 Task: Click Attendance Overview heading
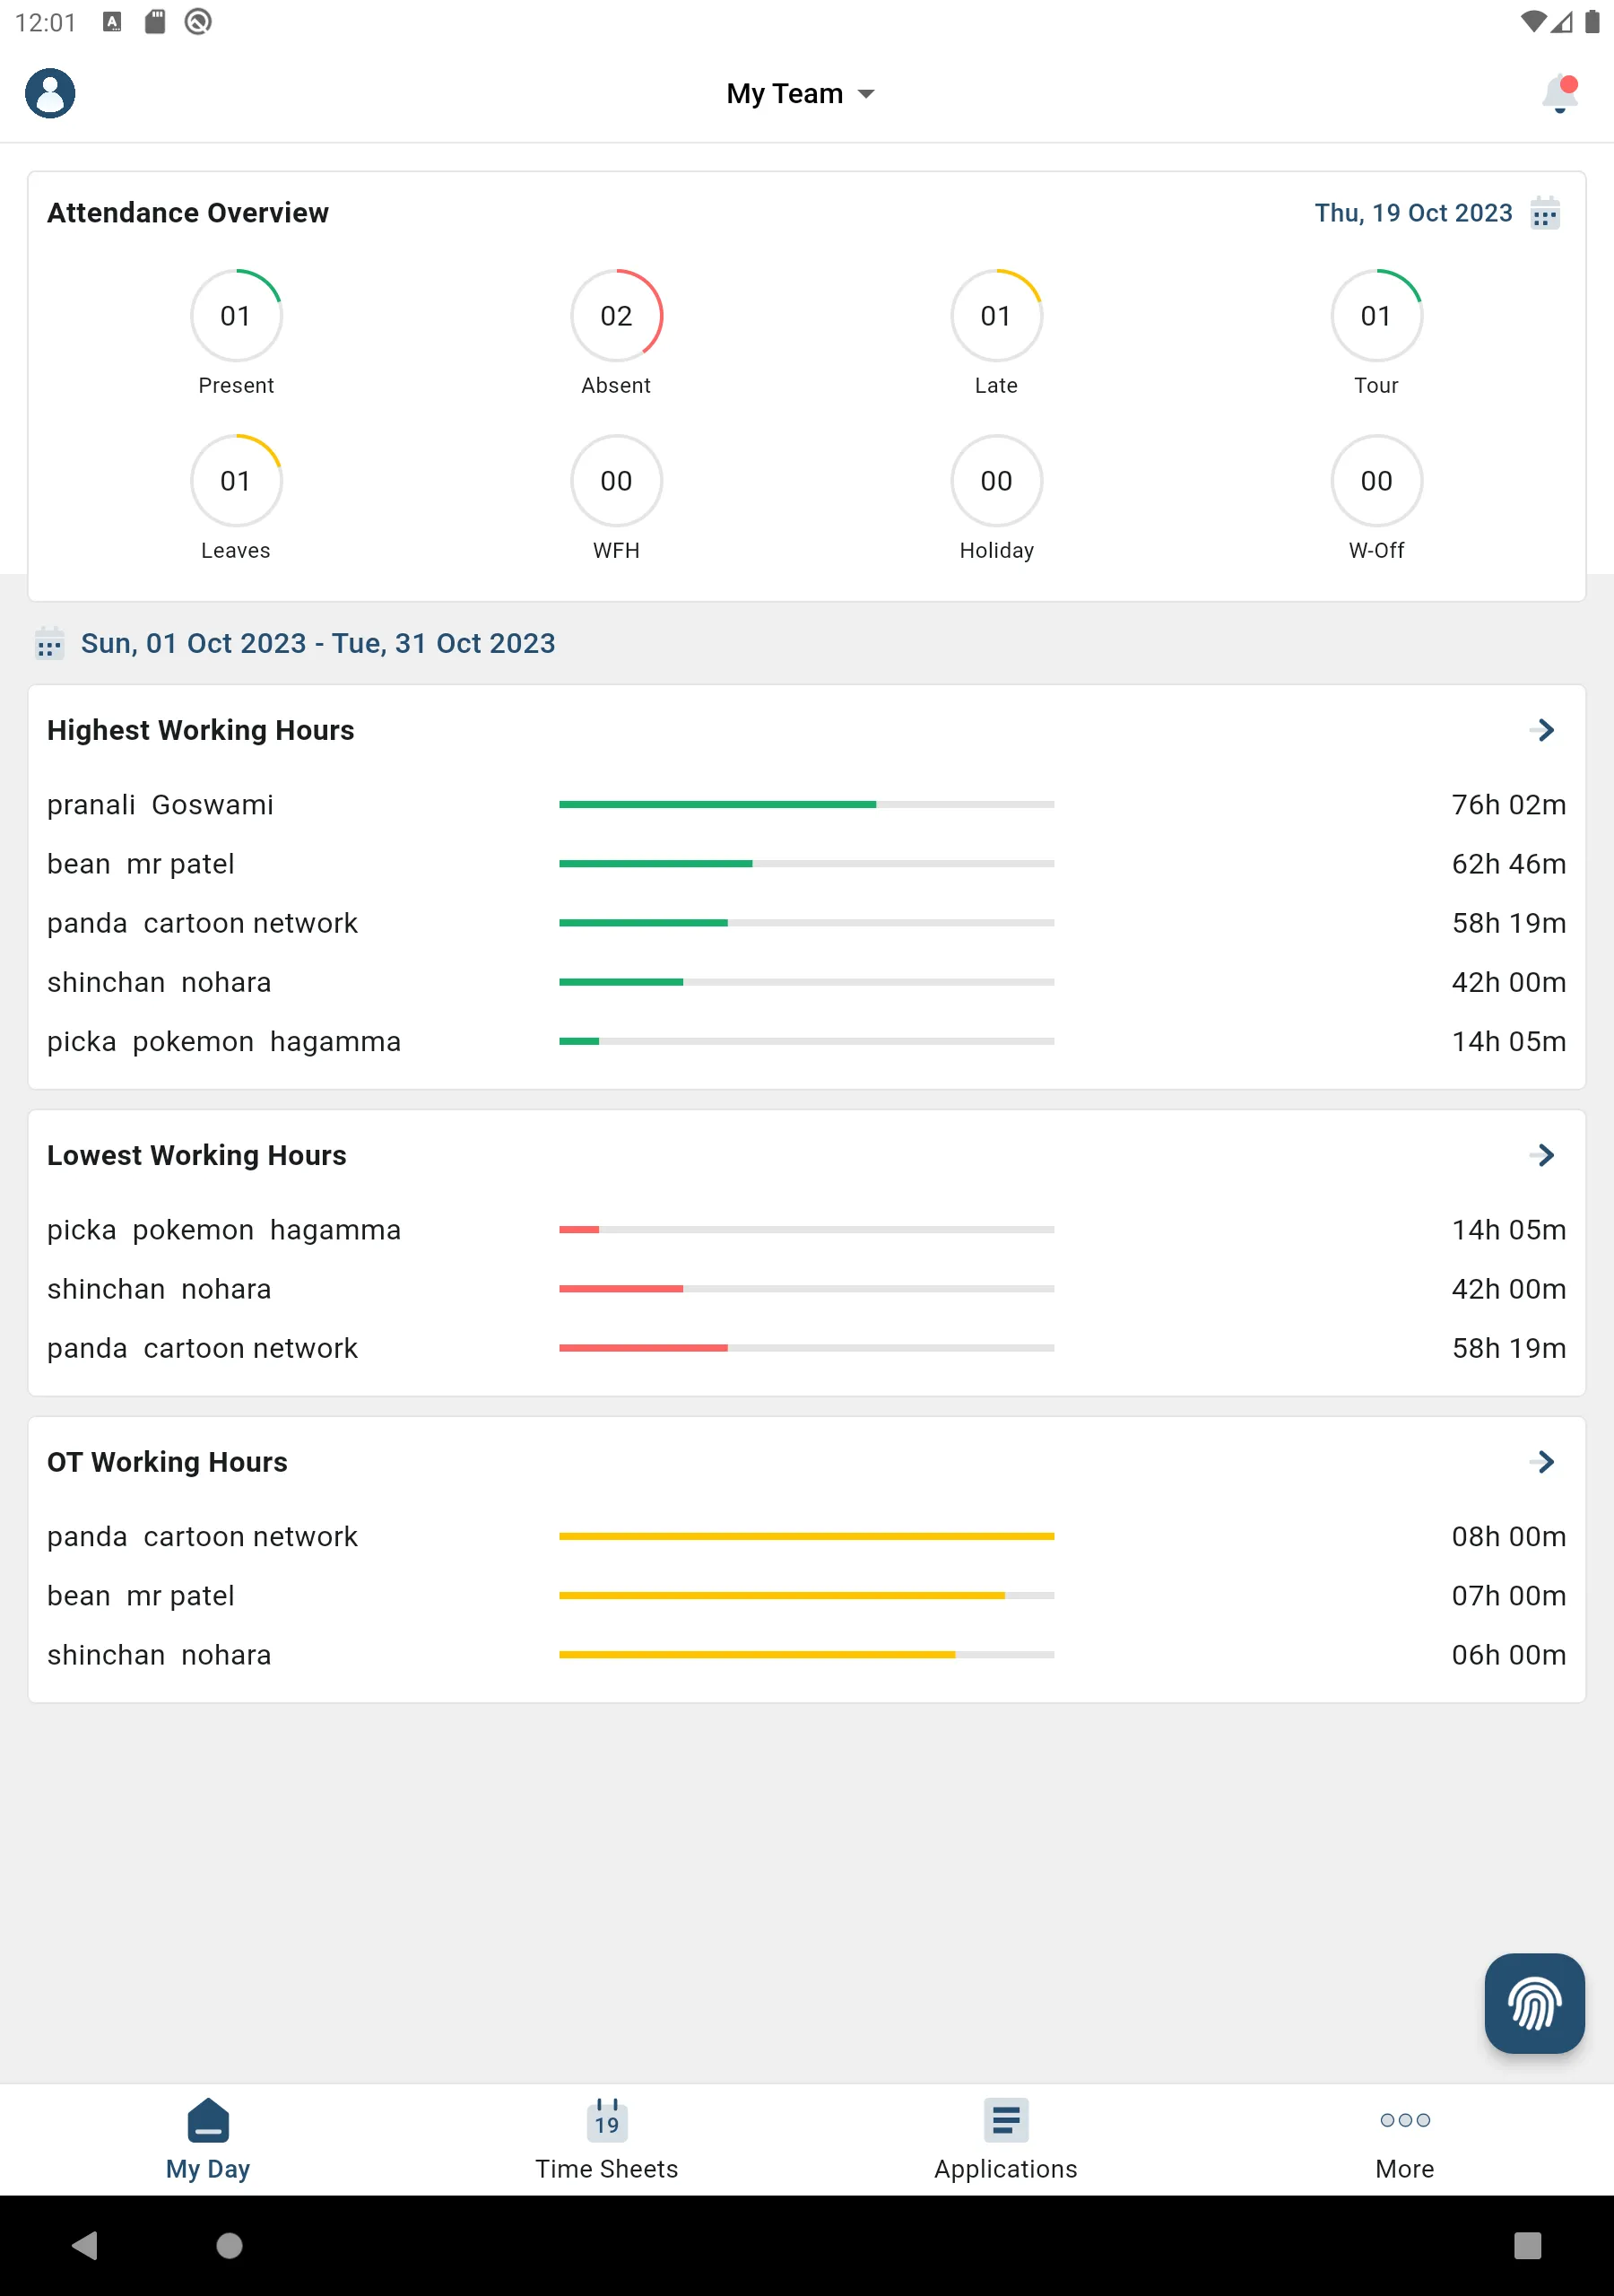coord(188,213)
